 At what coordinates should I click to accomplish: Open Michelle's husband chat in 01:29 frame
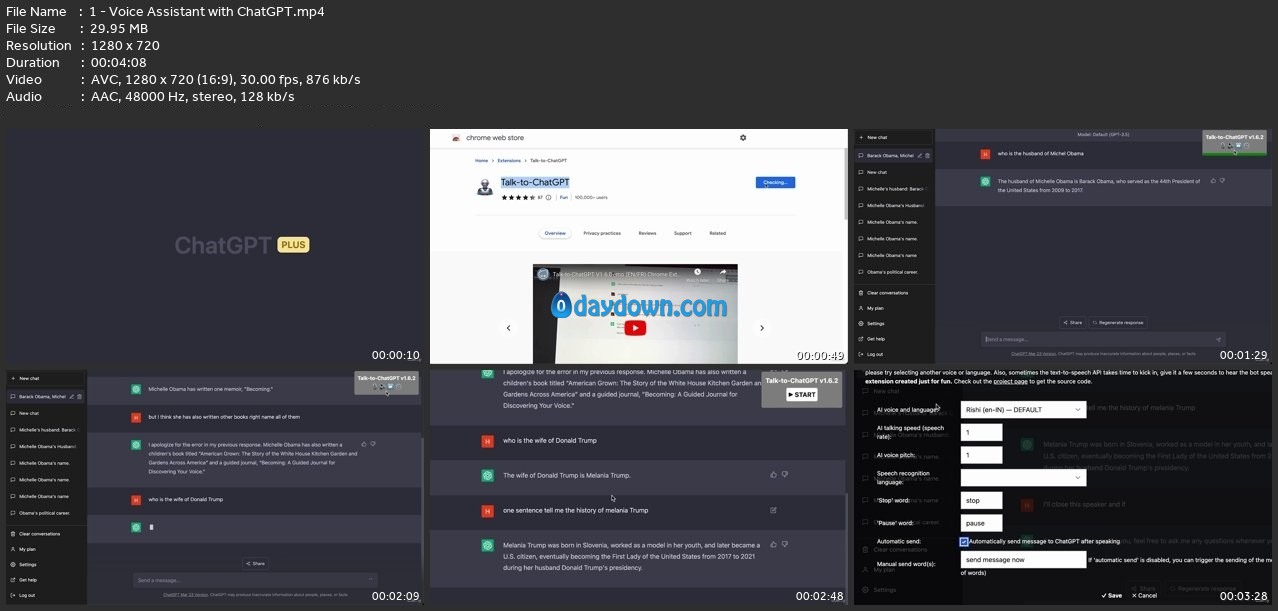click(892, 188)
